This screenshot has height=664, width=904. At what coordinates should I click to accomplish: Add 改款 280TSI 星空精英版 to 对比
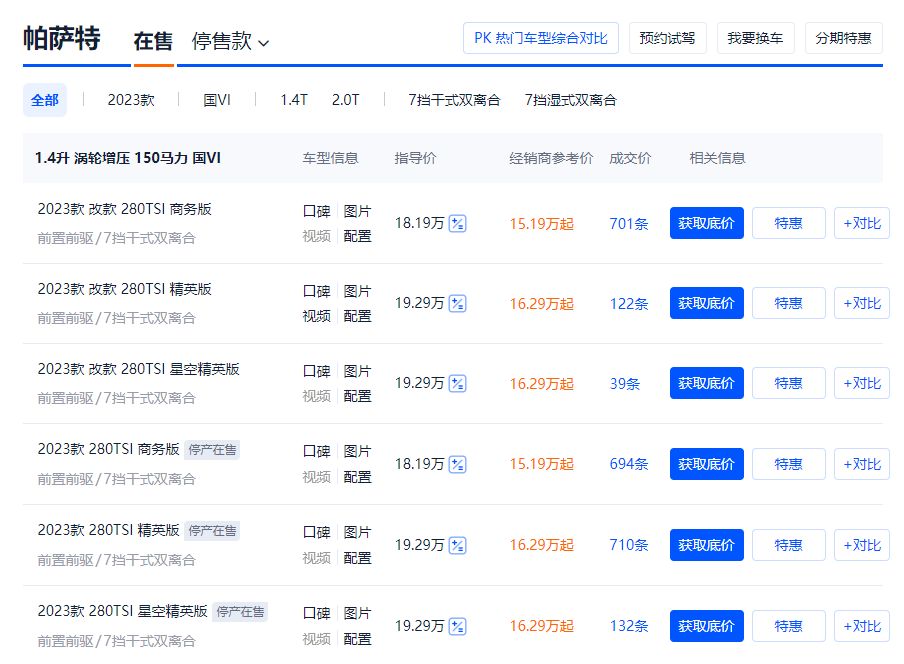pyautogui.click(x=861, y=383)
